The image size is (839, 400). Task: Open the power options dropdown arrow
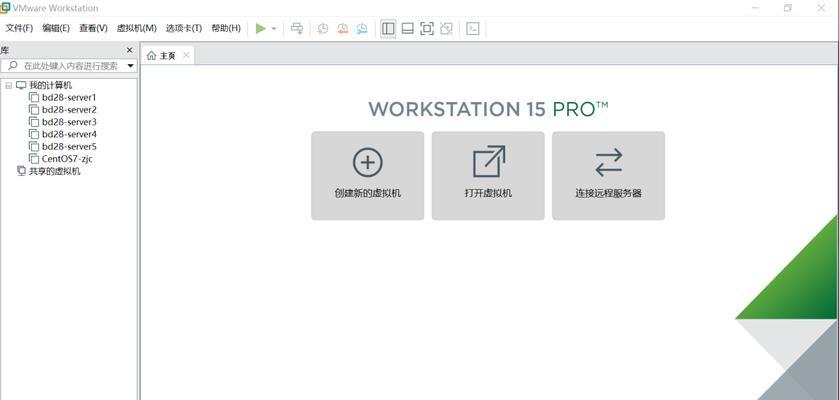(274, 29)
